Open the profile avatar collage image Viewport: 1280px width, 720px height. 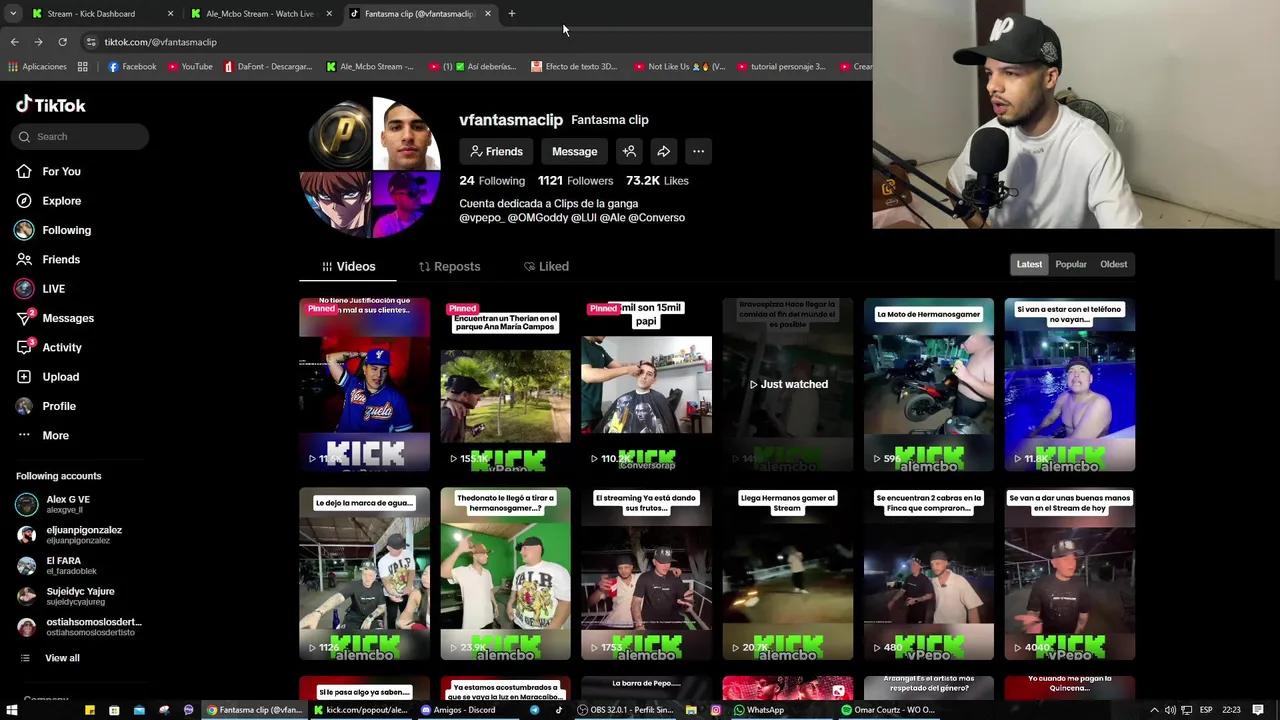pyautogui.click(x=371, y=167)
